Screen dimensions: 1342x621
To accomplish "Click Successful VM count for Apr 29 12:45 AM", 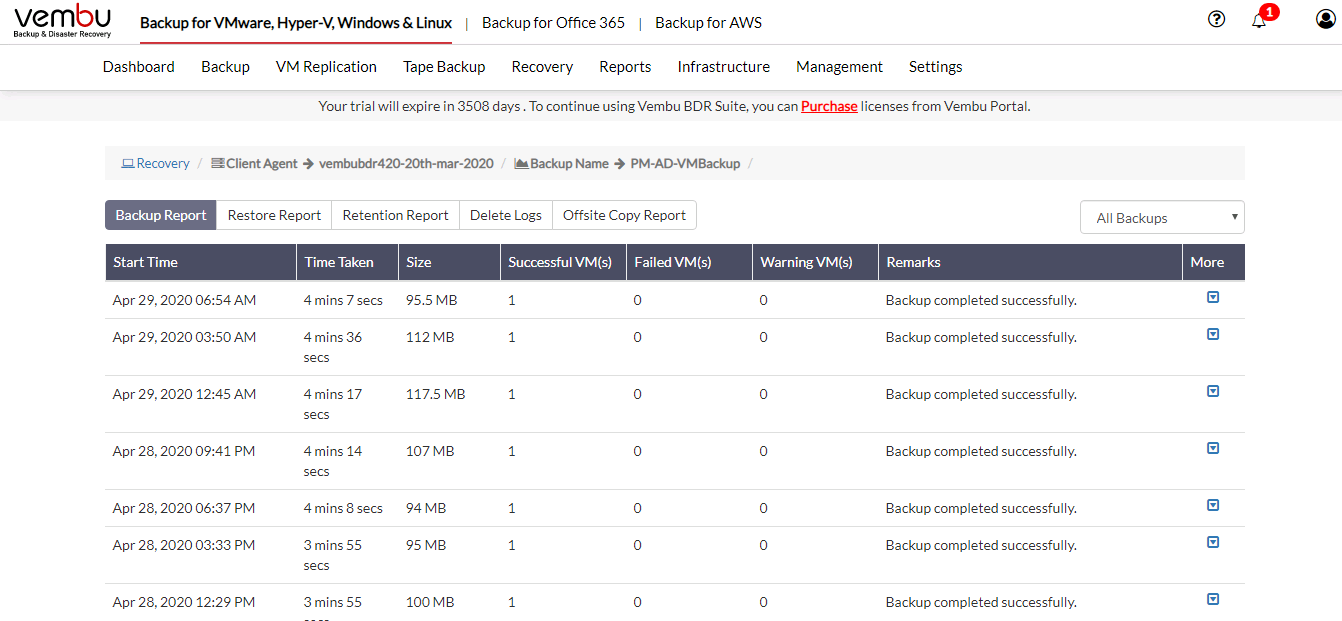I will (512, 394).
